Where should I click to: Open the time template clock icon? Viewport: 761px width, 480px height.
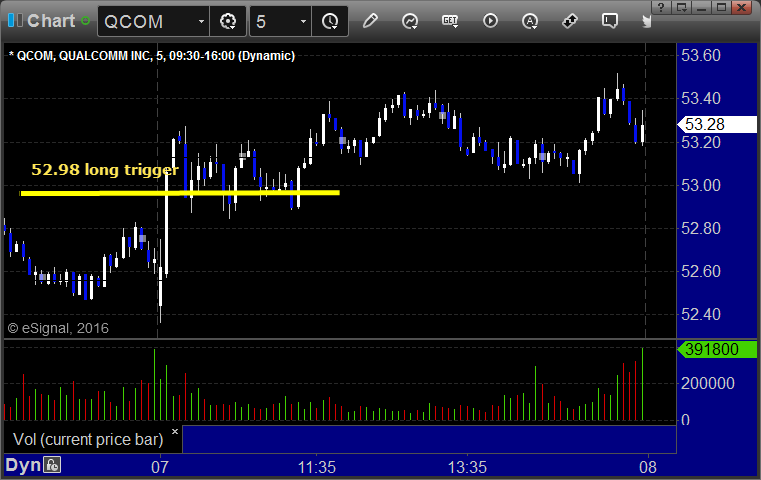pyautogui.click(x=330, y=21)
